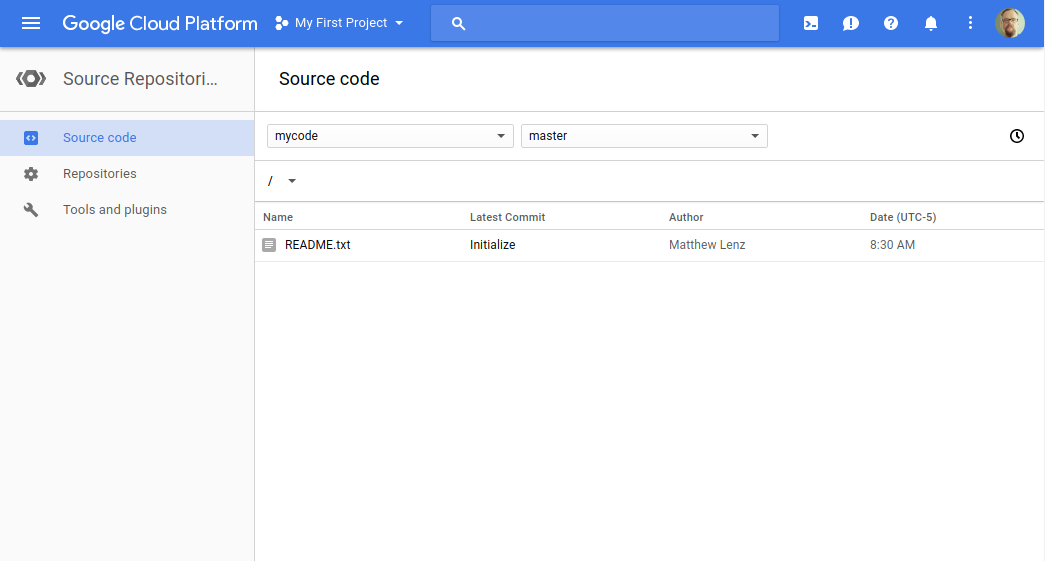Expand the mycode repository dropdown
The height and width of the screenshot is (561, 1045).
click(390, 136)
